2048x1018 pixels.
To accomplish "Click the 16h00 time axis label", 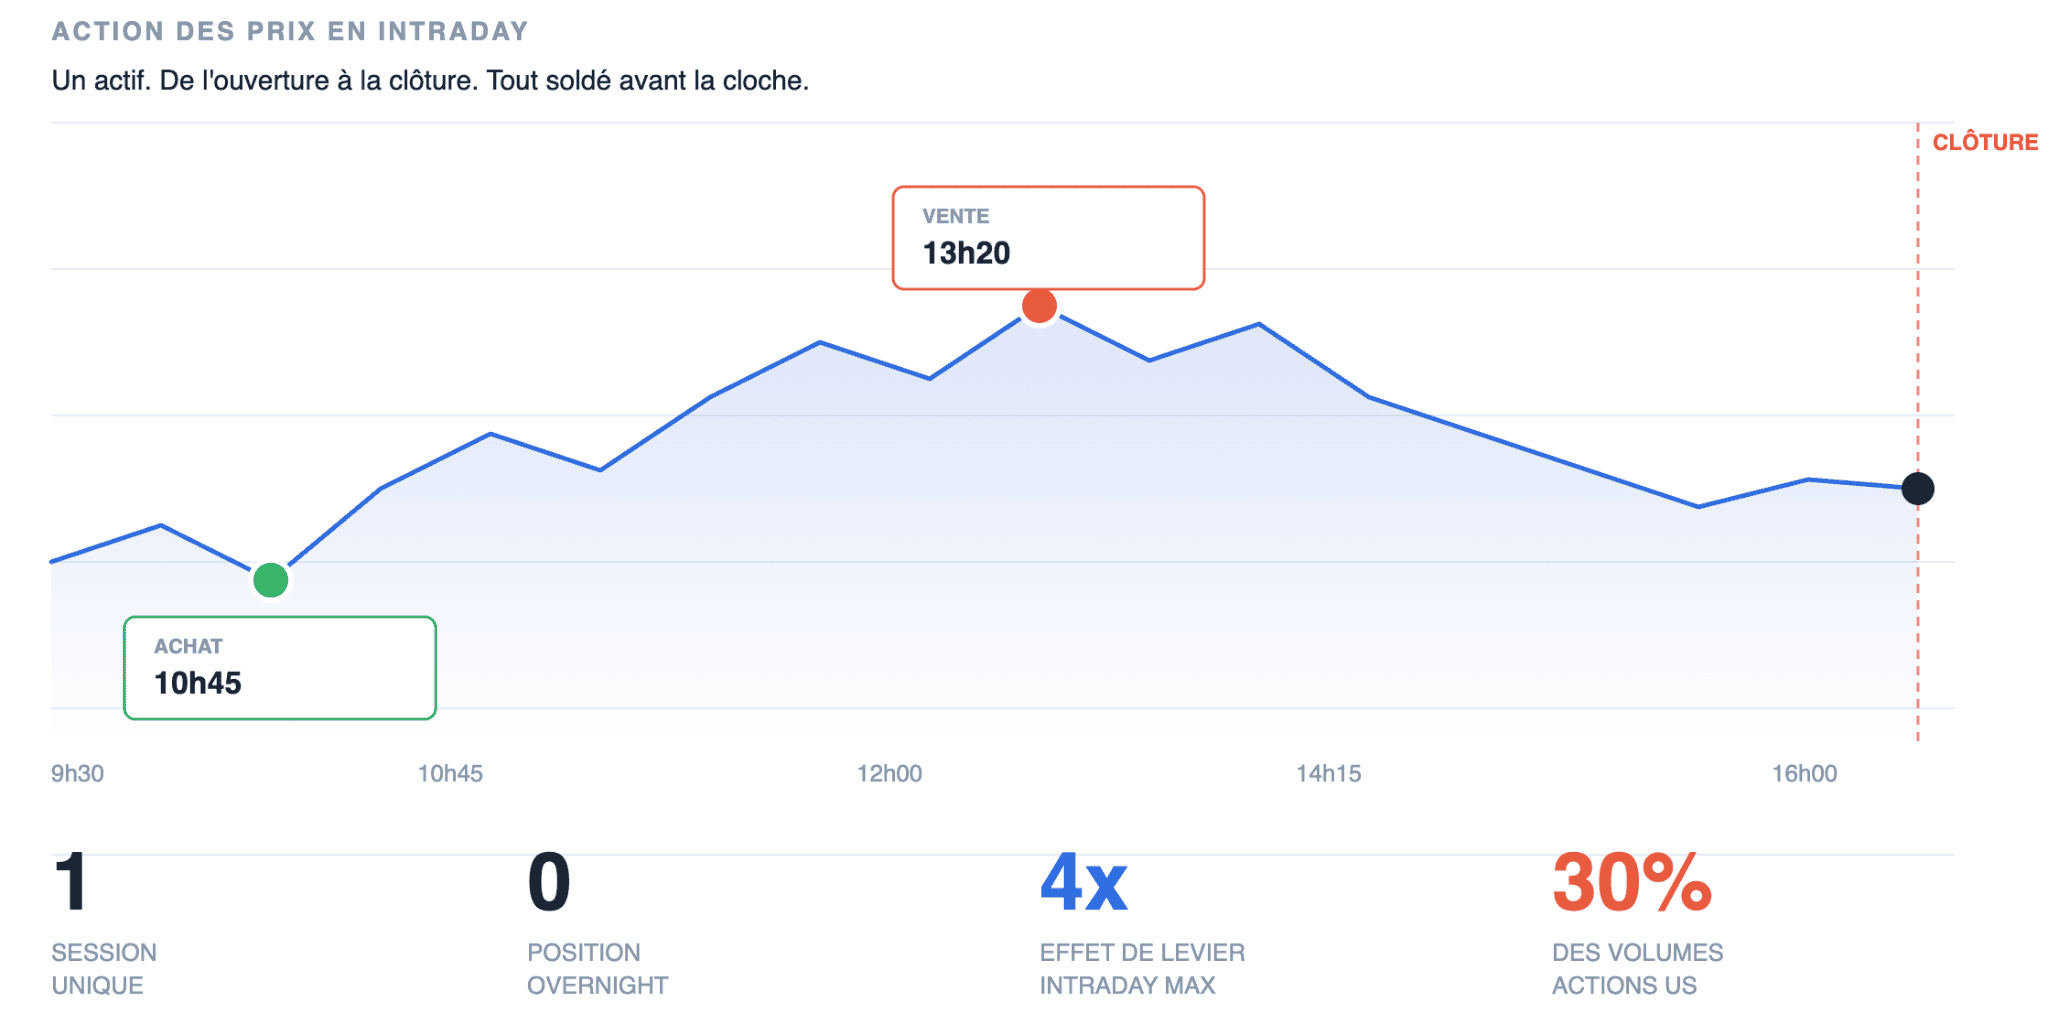I will click(x=1804, y=773).
